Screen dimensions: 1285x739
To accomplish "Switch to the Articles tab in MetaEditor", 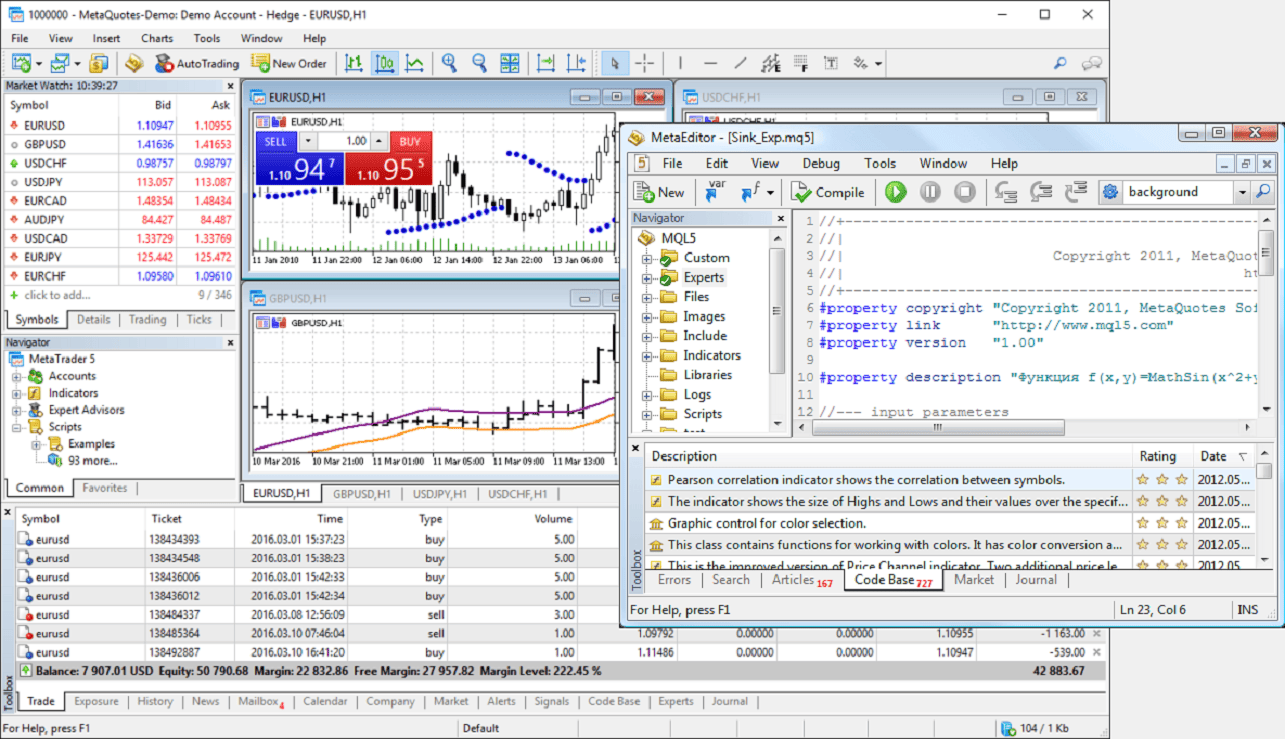I will [802, 581].
